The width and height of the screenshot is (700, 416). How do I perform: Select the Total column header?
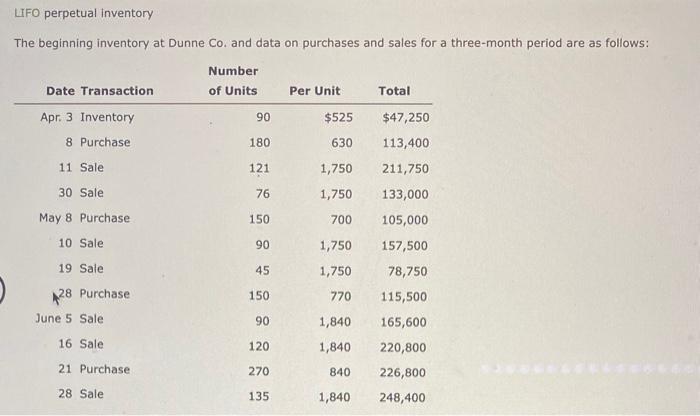click(394, 91)
